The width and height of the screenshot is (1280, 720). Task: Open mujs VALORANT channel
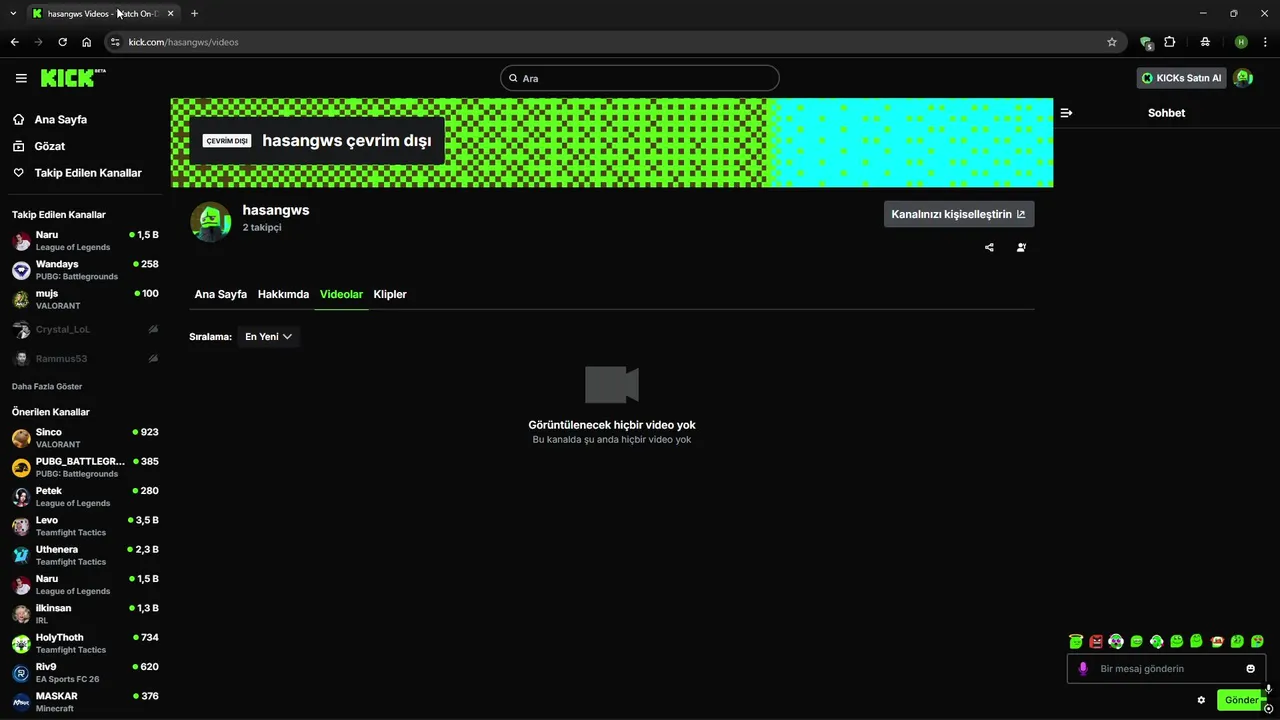[85, 299]
